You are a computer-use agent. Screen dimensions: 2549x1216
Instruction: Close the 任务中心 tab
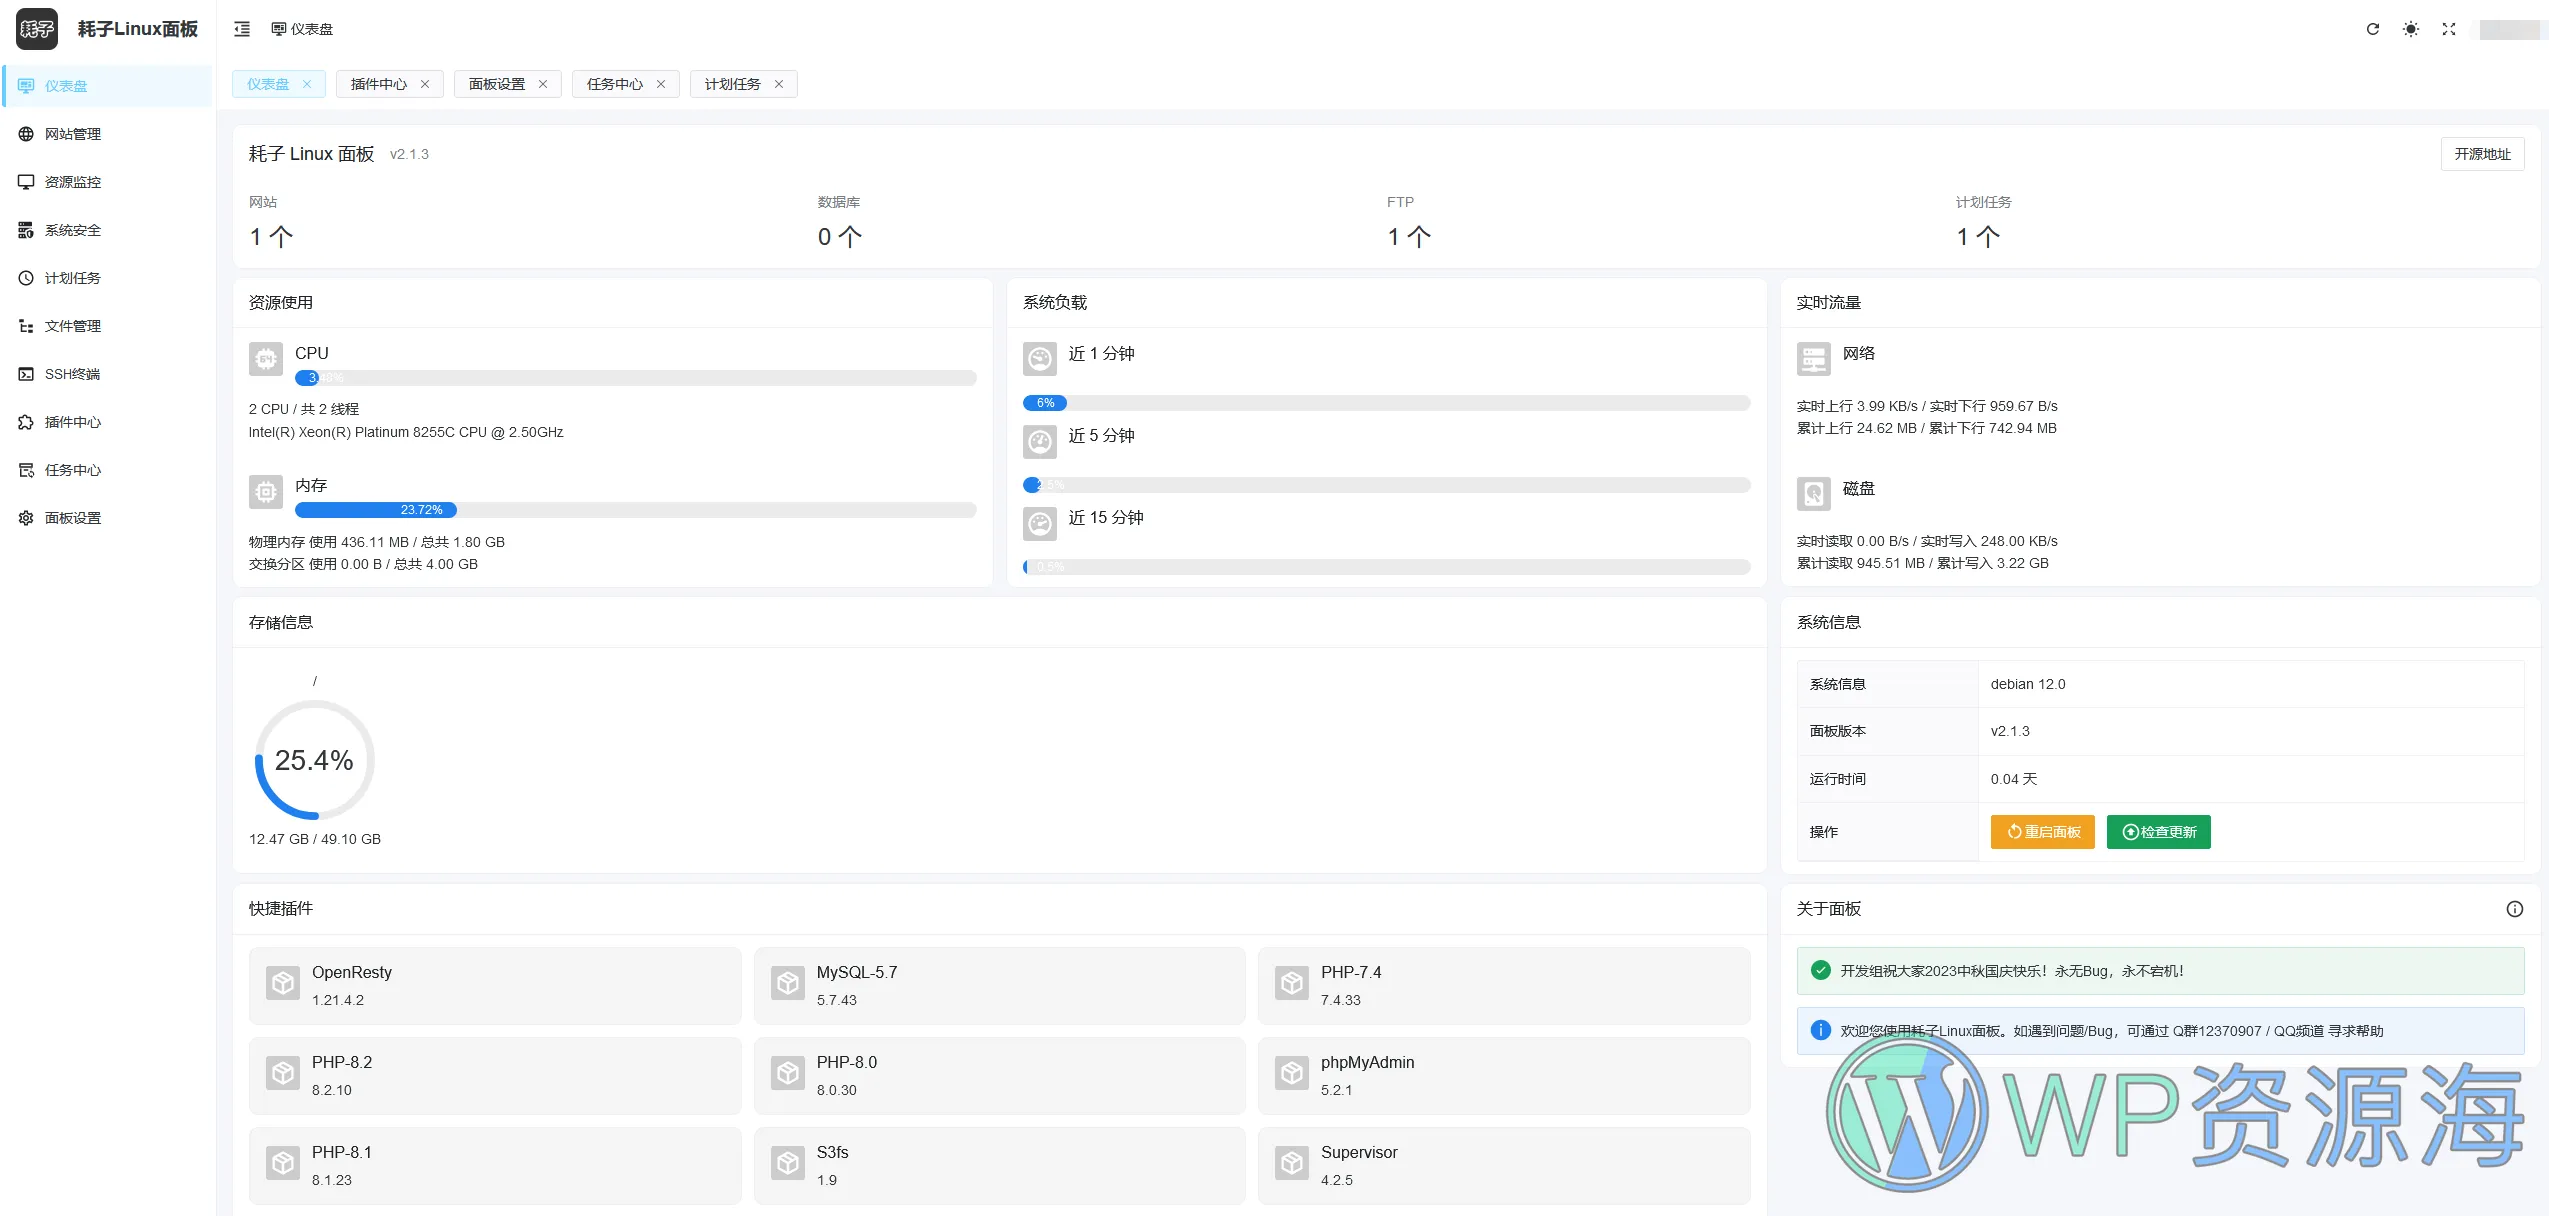tap(661, 84)
